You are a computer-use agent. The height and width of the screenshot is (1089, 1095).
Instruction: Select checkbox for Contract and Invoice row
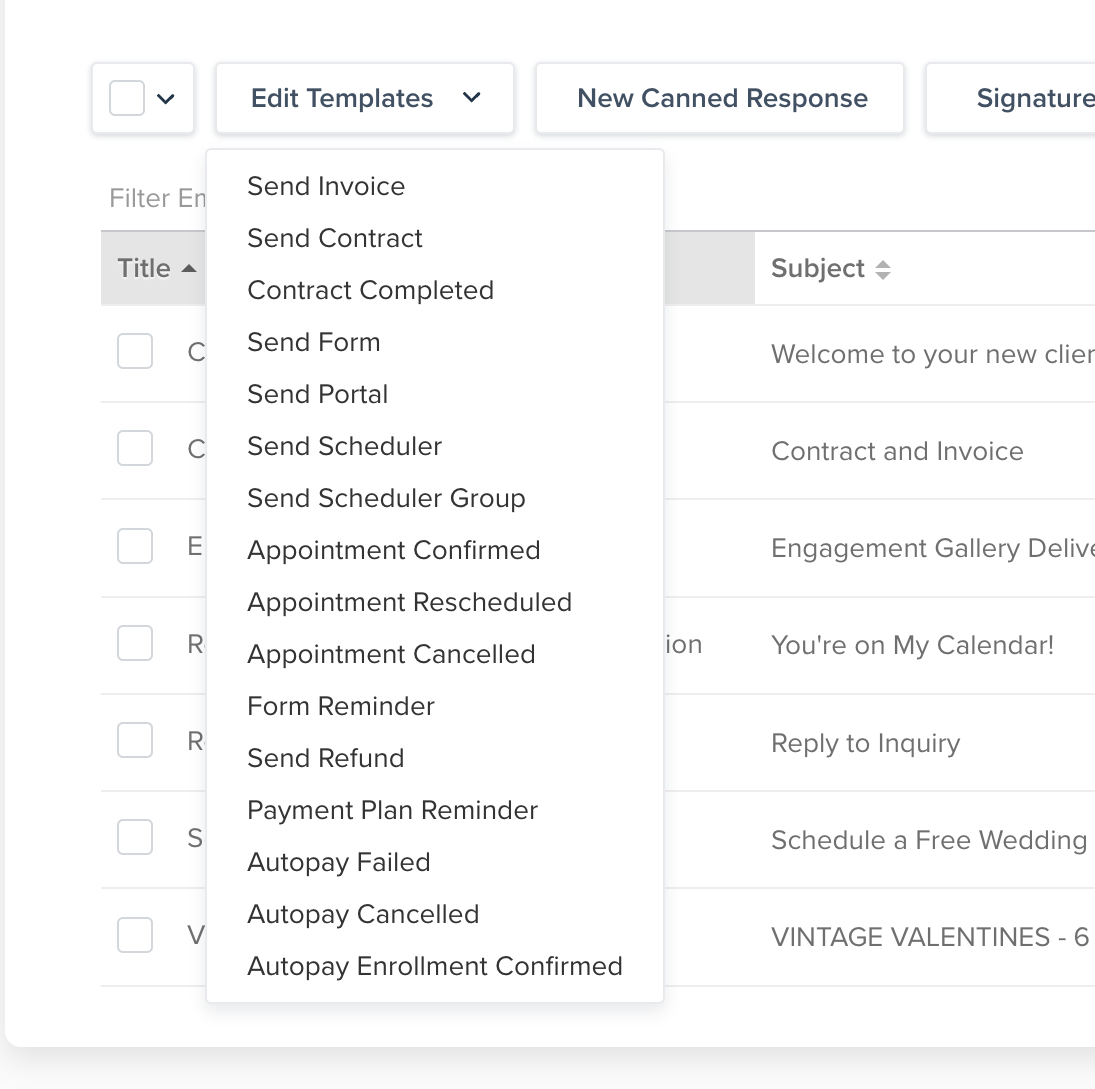click(135, 449)
